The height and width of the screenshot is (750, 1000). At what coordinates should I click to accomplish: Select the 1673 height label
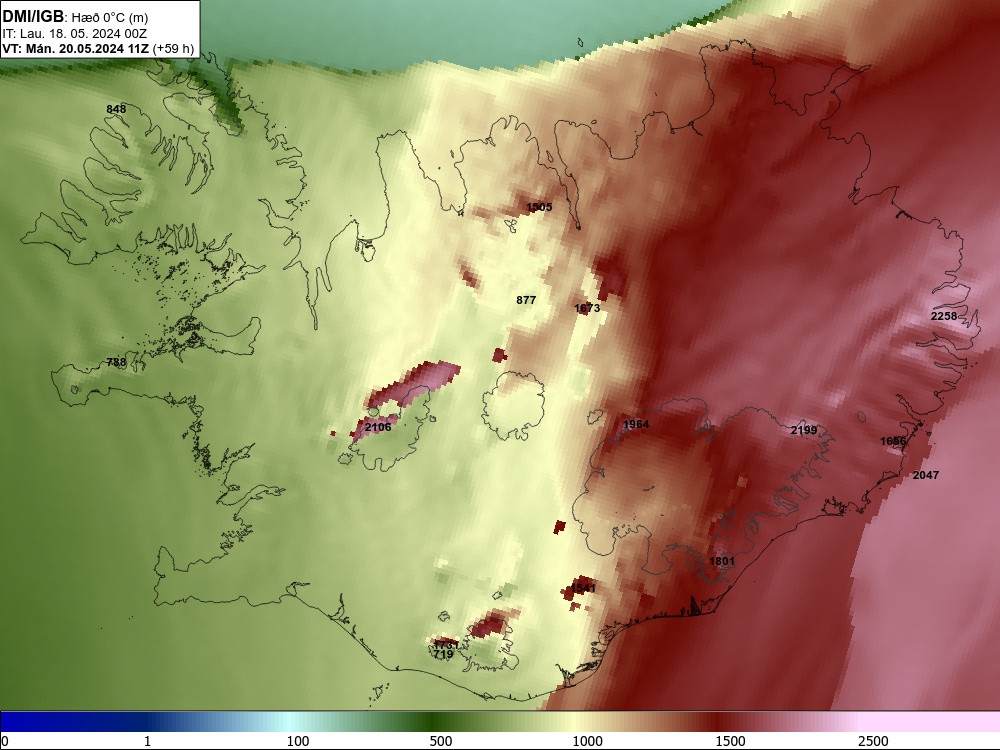pos(587,308)
